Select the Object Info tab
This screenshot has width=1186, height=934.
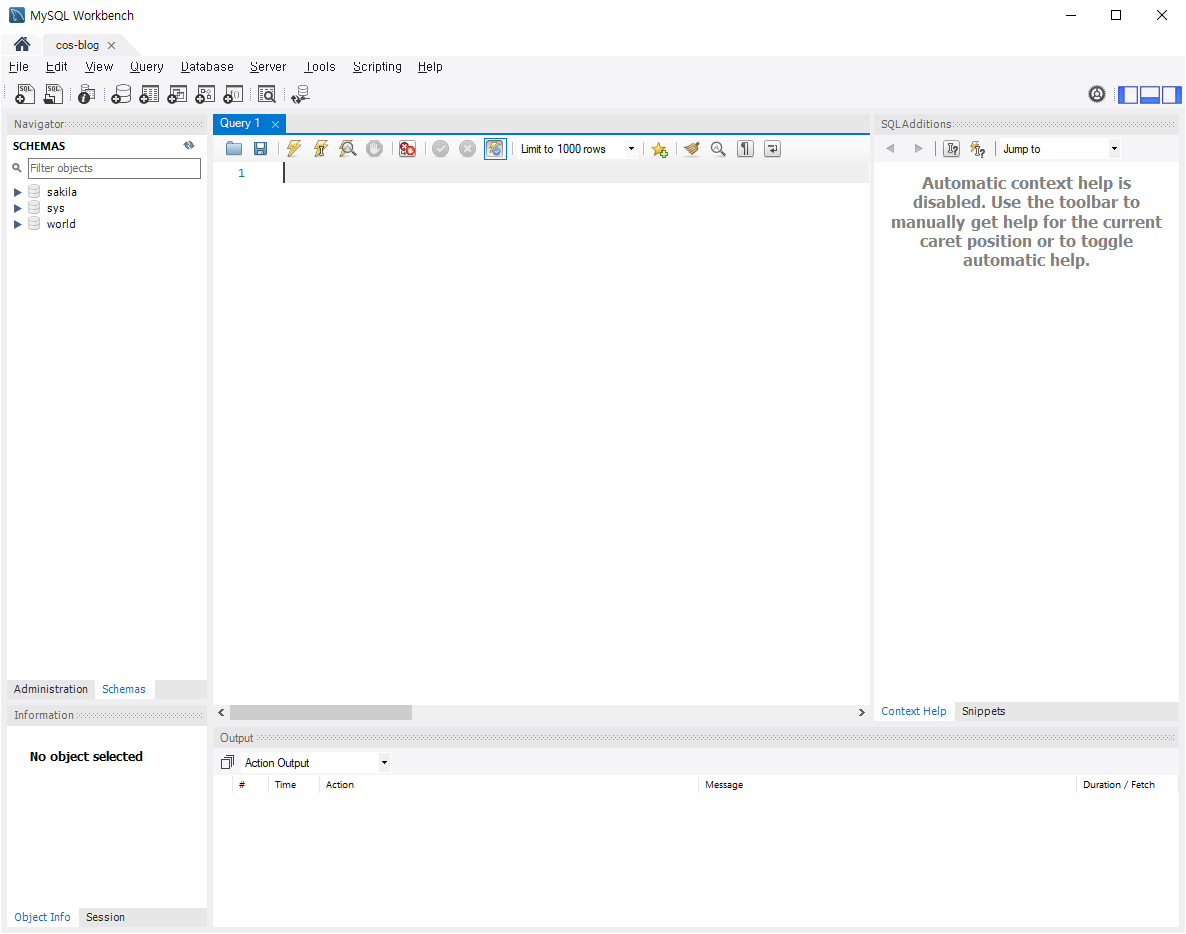click(x=42, y=917)
